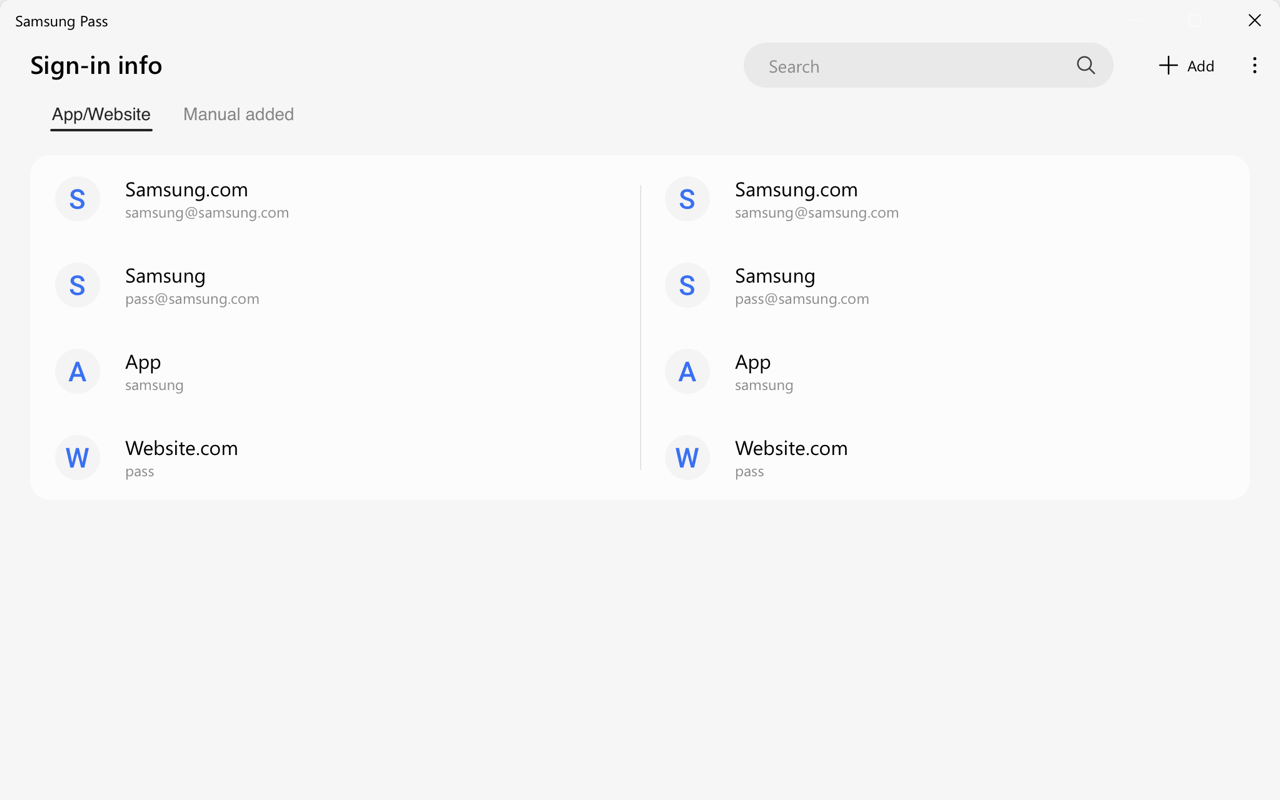This screenshot has width=1280, height=800.
Task: Switch to the Manual added tab
Action: pos(238,115)
